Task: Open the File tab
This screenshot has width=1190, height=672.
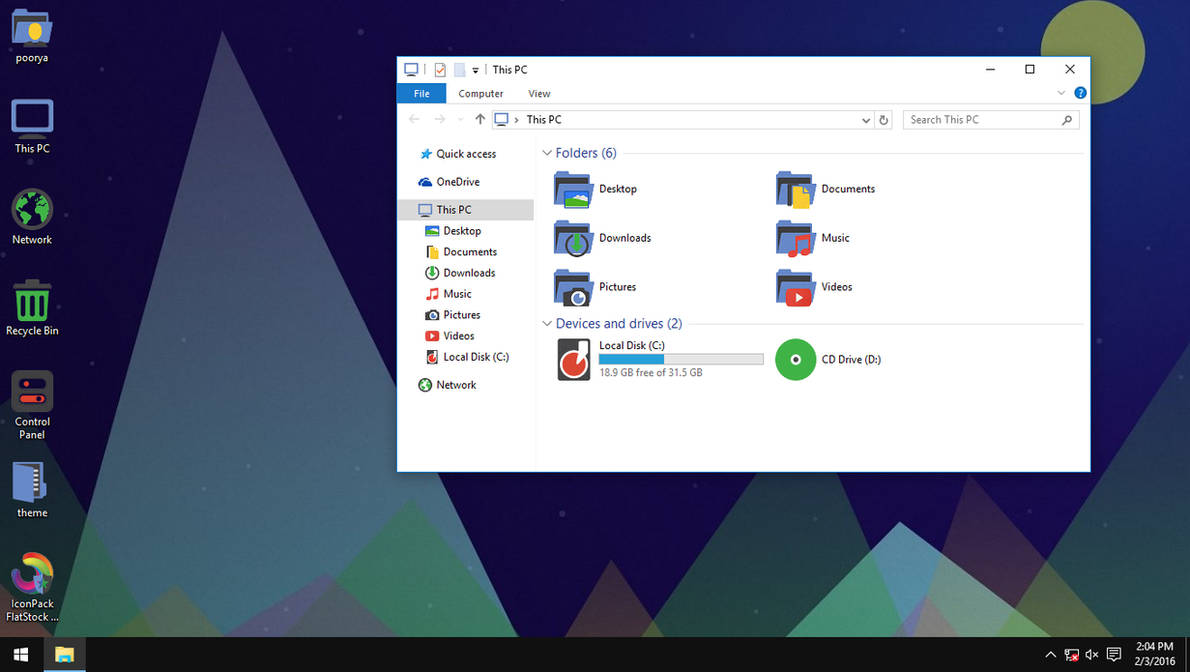Action: pos(421,93)
